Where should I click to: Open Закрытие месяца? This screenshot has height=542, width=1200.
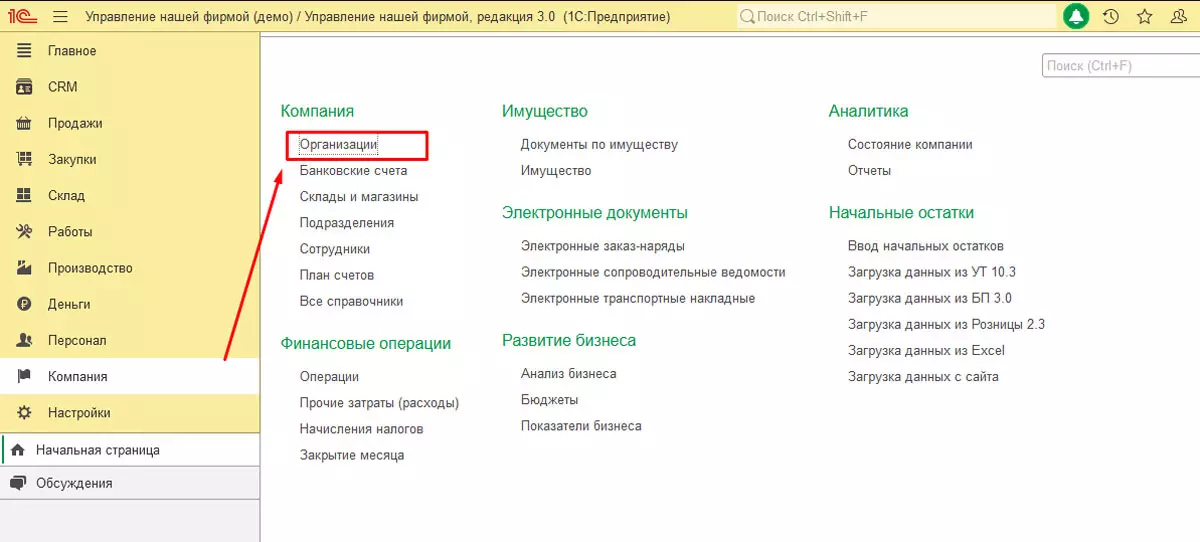click(352, 455)
